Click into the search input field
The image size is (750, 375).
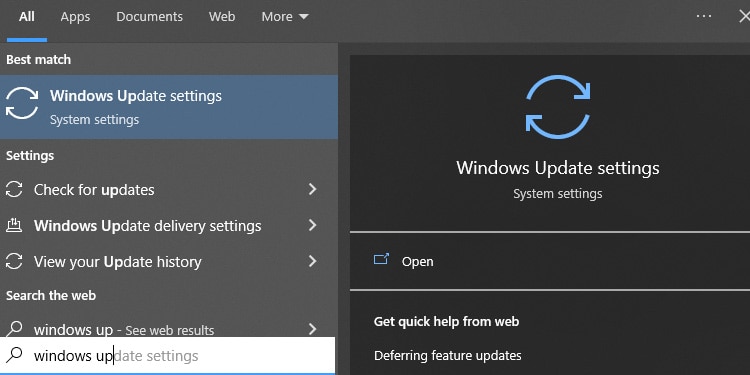click(167, 355)
